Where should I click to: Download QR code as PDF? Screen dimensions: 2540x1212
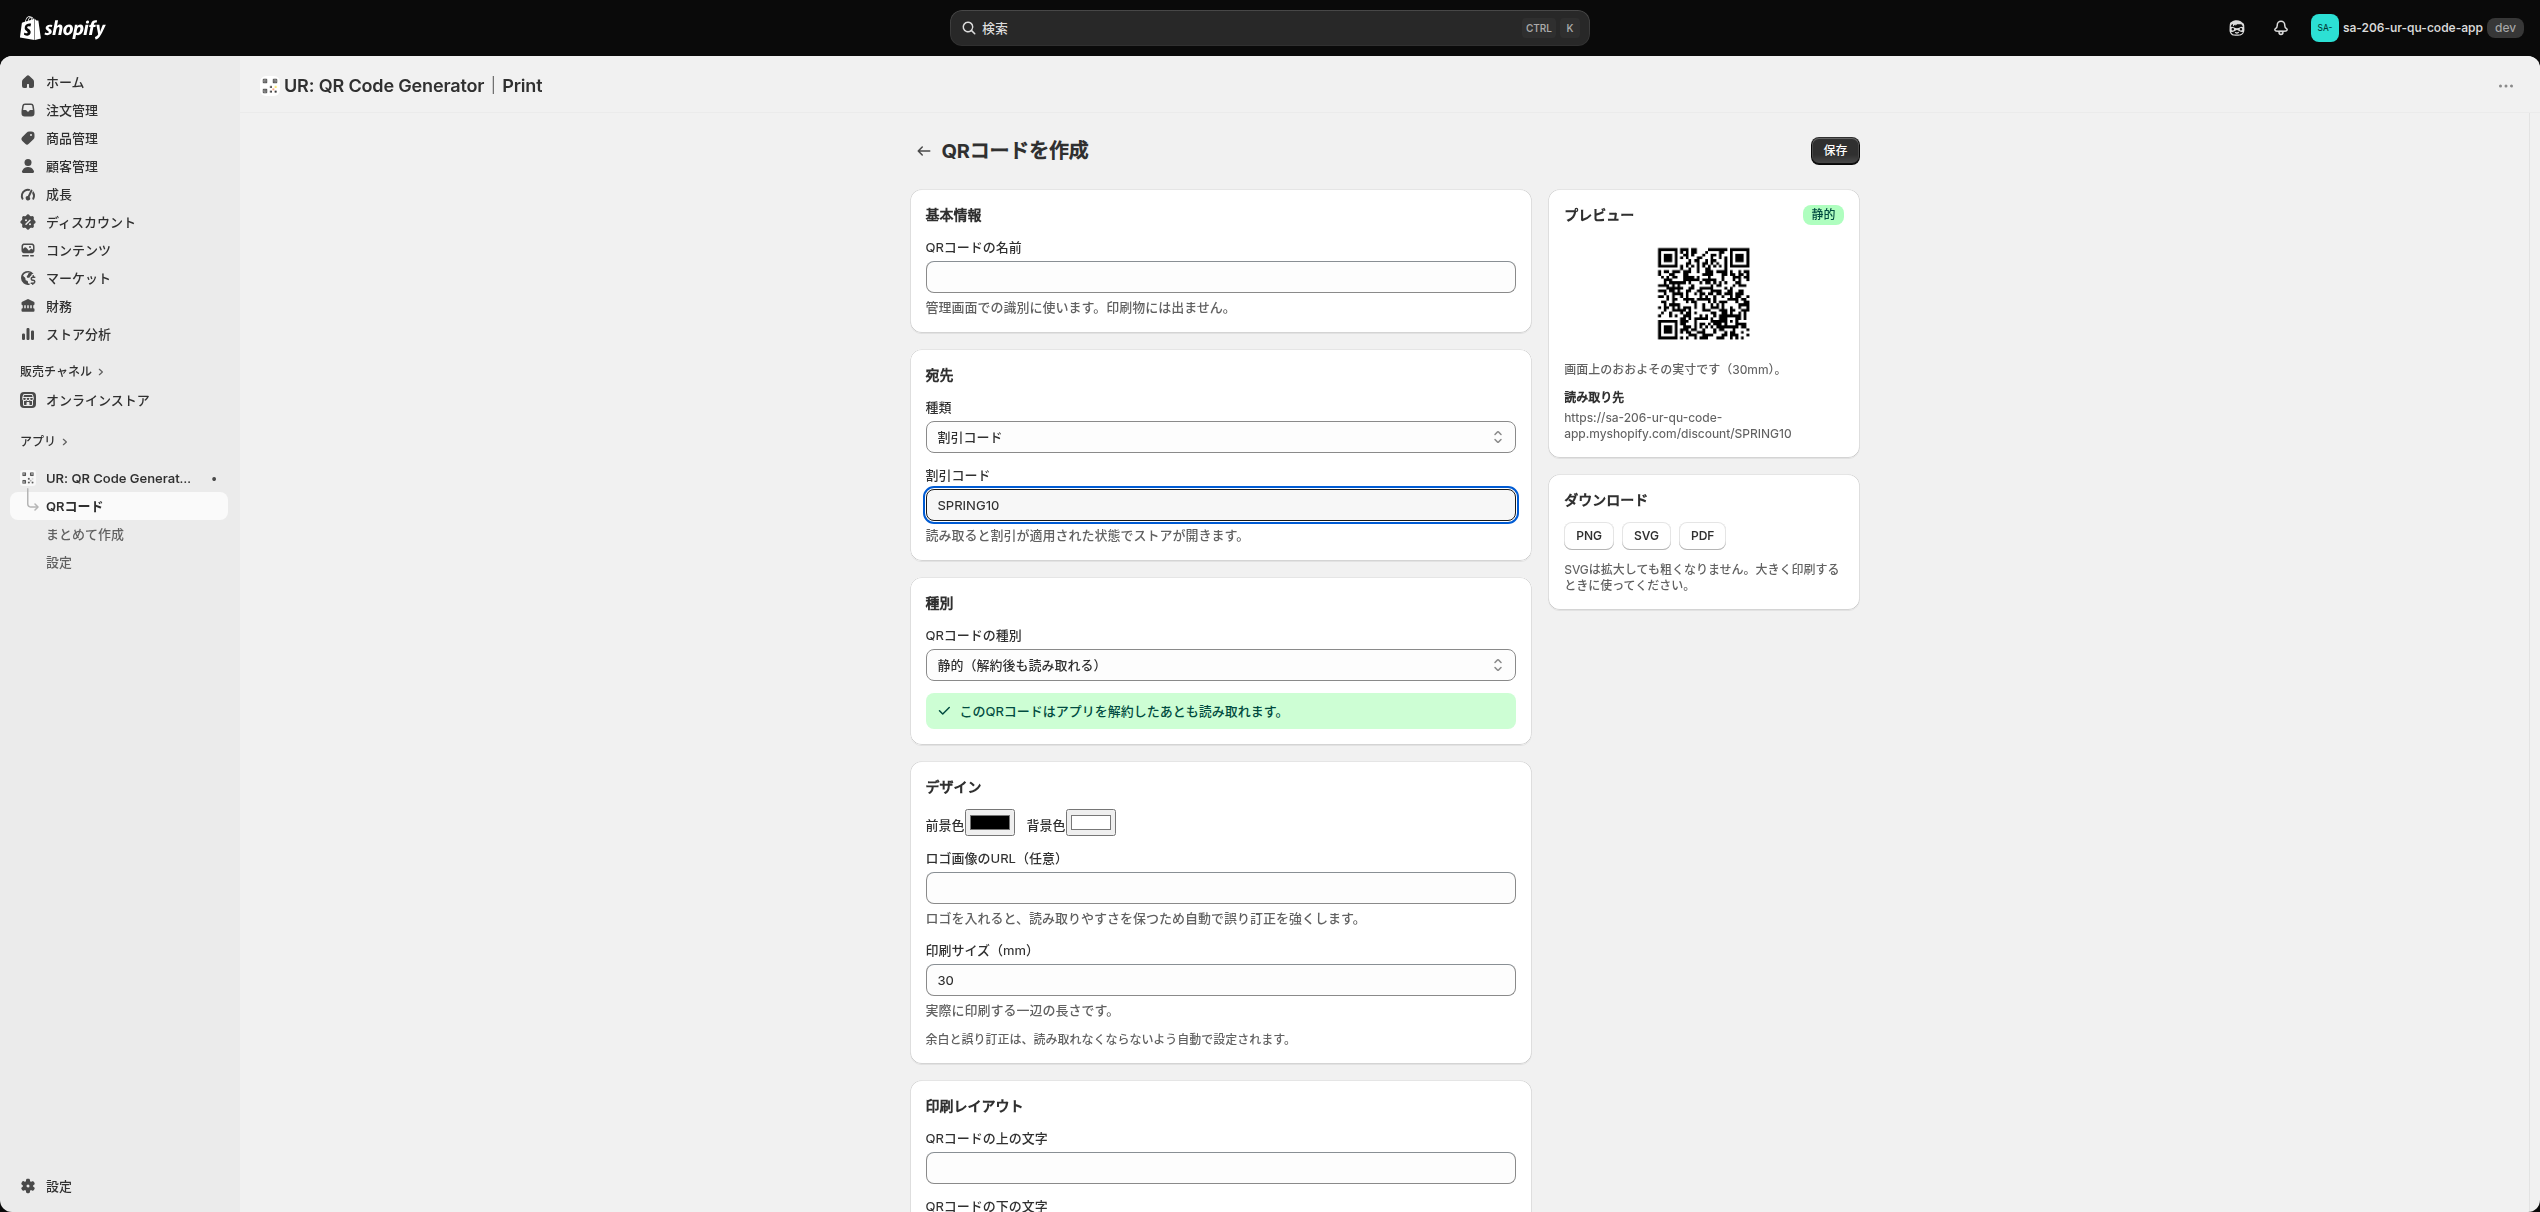coord(1702,536)
